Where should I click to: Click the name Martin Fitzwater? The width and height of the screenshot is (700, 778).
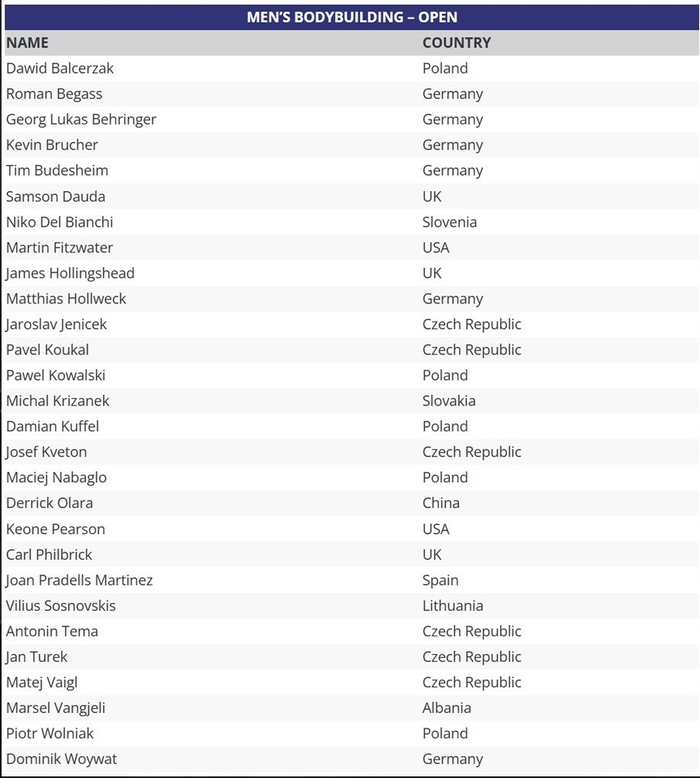pyautogui.click(x=59, y=247)
